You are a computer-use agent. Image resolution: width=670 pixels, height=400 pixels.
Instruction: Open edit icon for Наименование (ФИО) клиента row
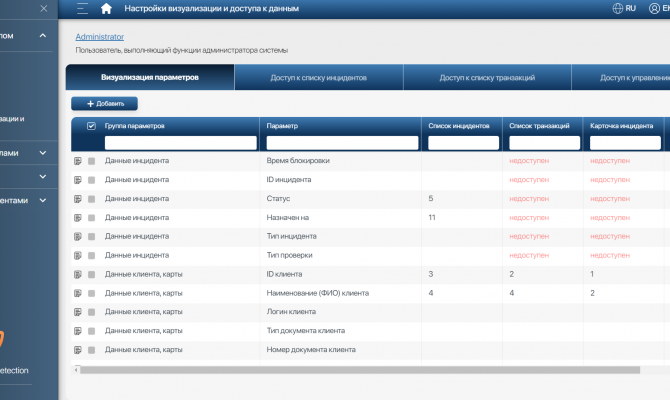point(78,293)
